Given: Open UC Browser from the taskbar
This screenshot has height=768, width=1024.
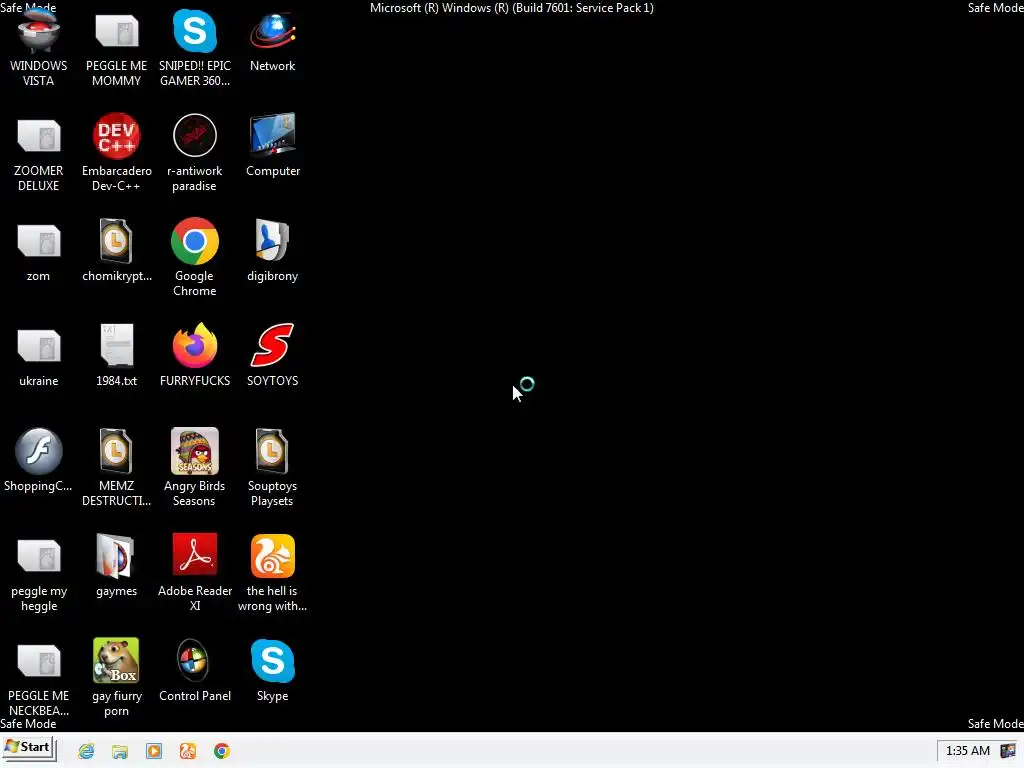Looking at the screenshot, I should (x=188, y=751).
